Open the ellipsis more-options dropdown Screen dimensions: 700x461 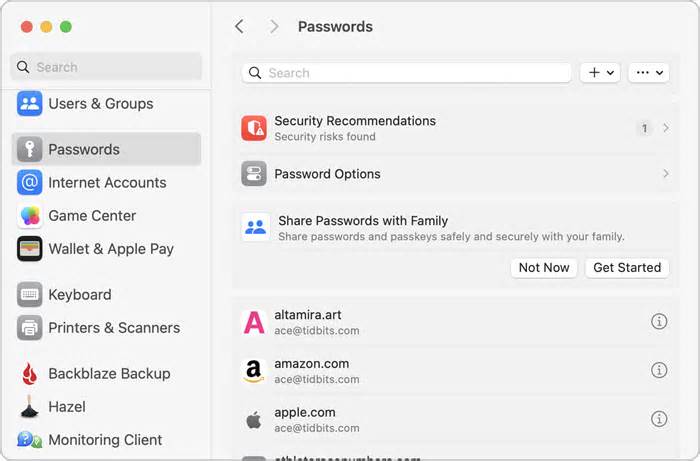tap(649, 72)
